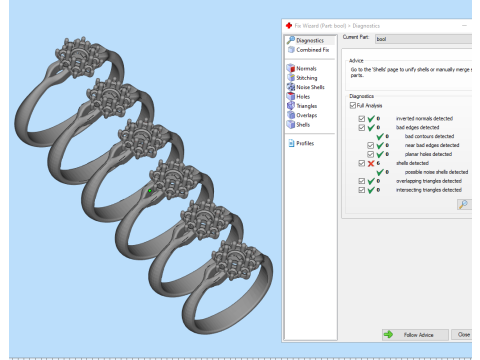Click the Combined Fix icon

point(291,50)
